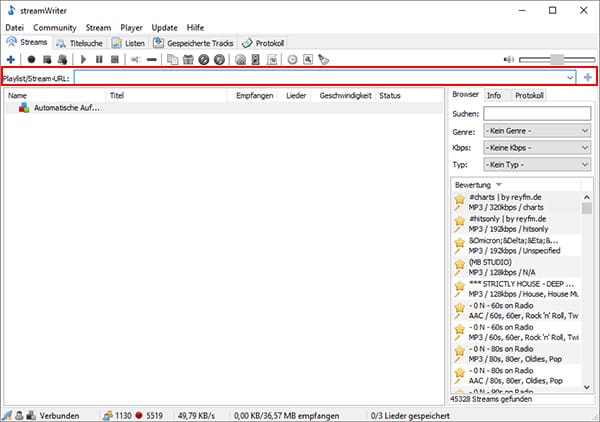Open the Typ dropdown showing Kein Typ
Viewport: 600px width, 422px height.
pos(537,165)
